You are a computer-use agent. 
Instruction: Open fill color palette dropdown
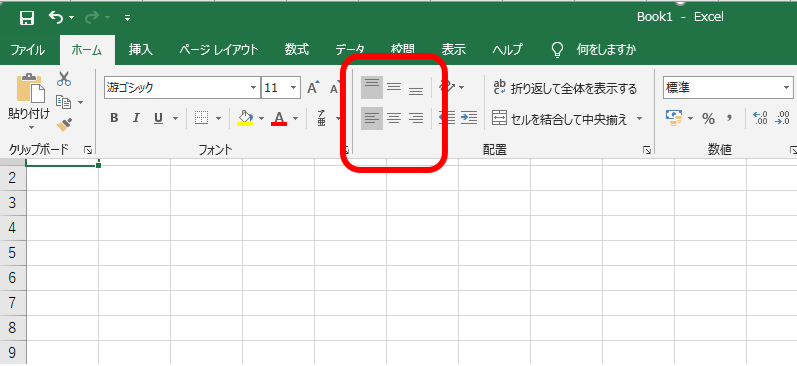pos(261,119)
